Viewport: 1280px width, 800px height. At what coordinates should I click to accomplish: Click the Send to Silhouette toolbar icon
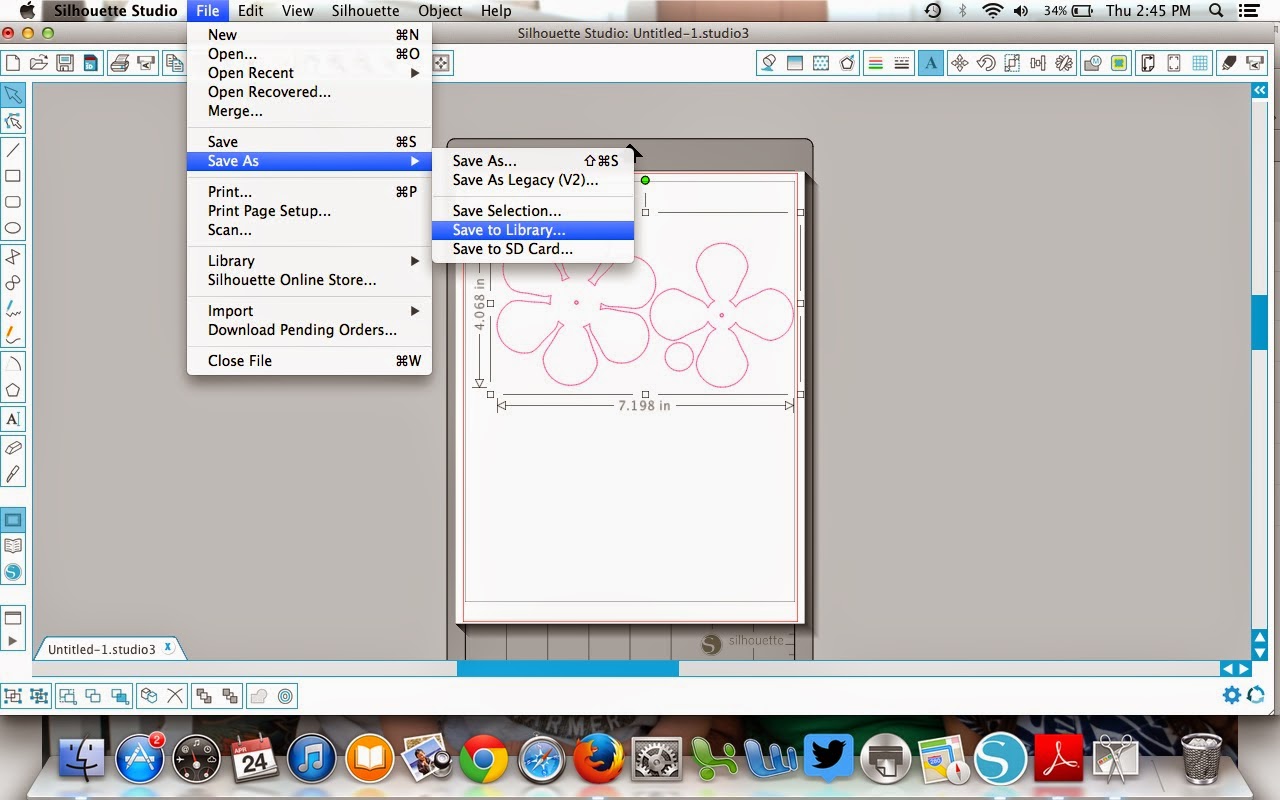(x=146, y=63)
